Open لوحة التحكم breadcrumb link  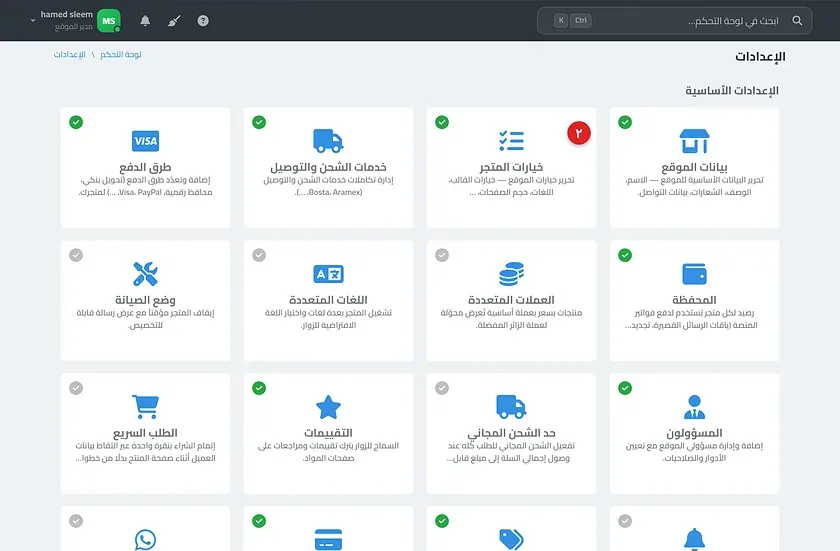121,55
